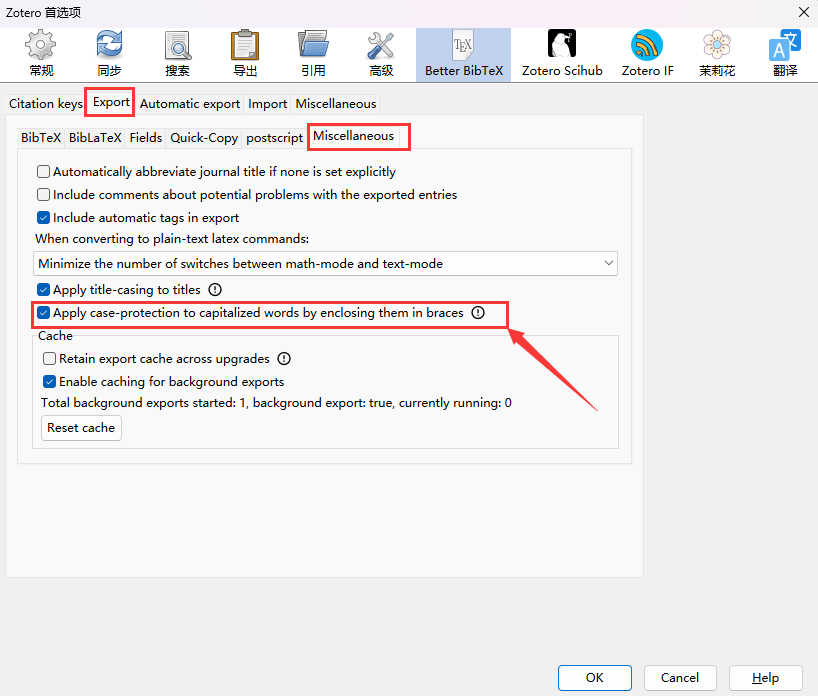The width and height of the screenshot is (818, 696).
Task: Open the 茉莉花 Jasminum preferences pane
Action: coord(717,54)
